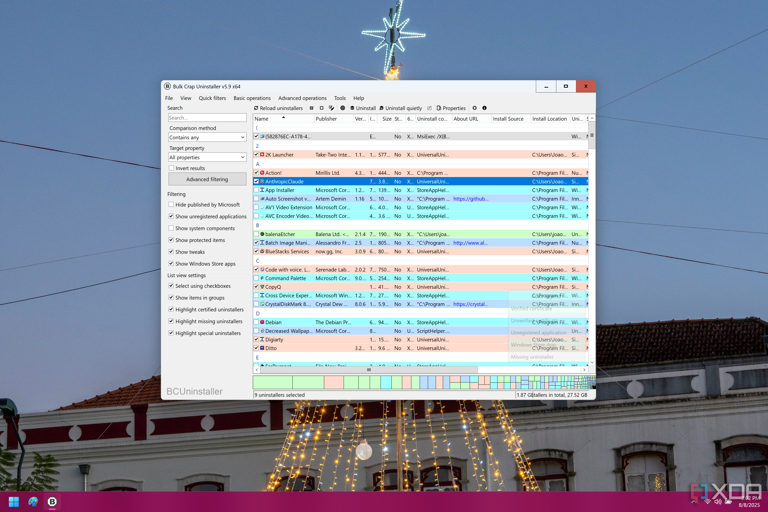This screenshot has height=512, width=768.
Task: Open the Comparison method dropdown
Action: pyautogui.click(x=207, y=138)
